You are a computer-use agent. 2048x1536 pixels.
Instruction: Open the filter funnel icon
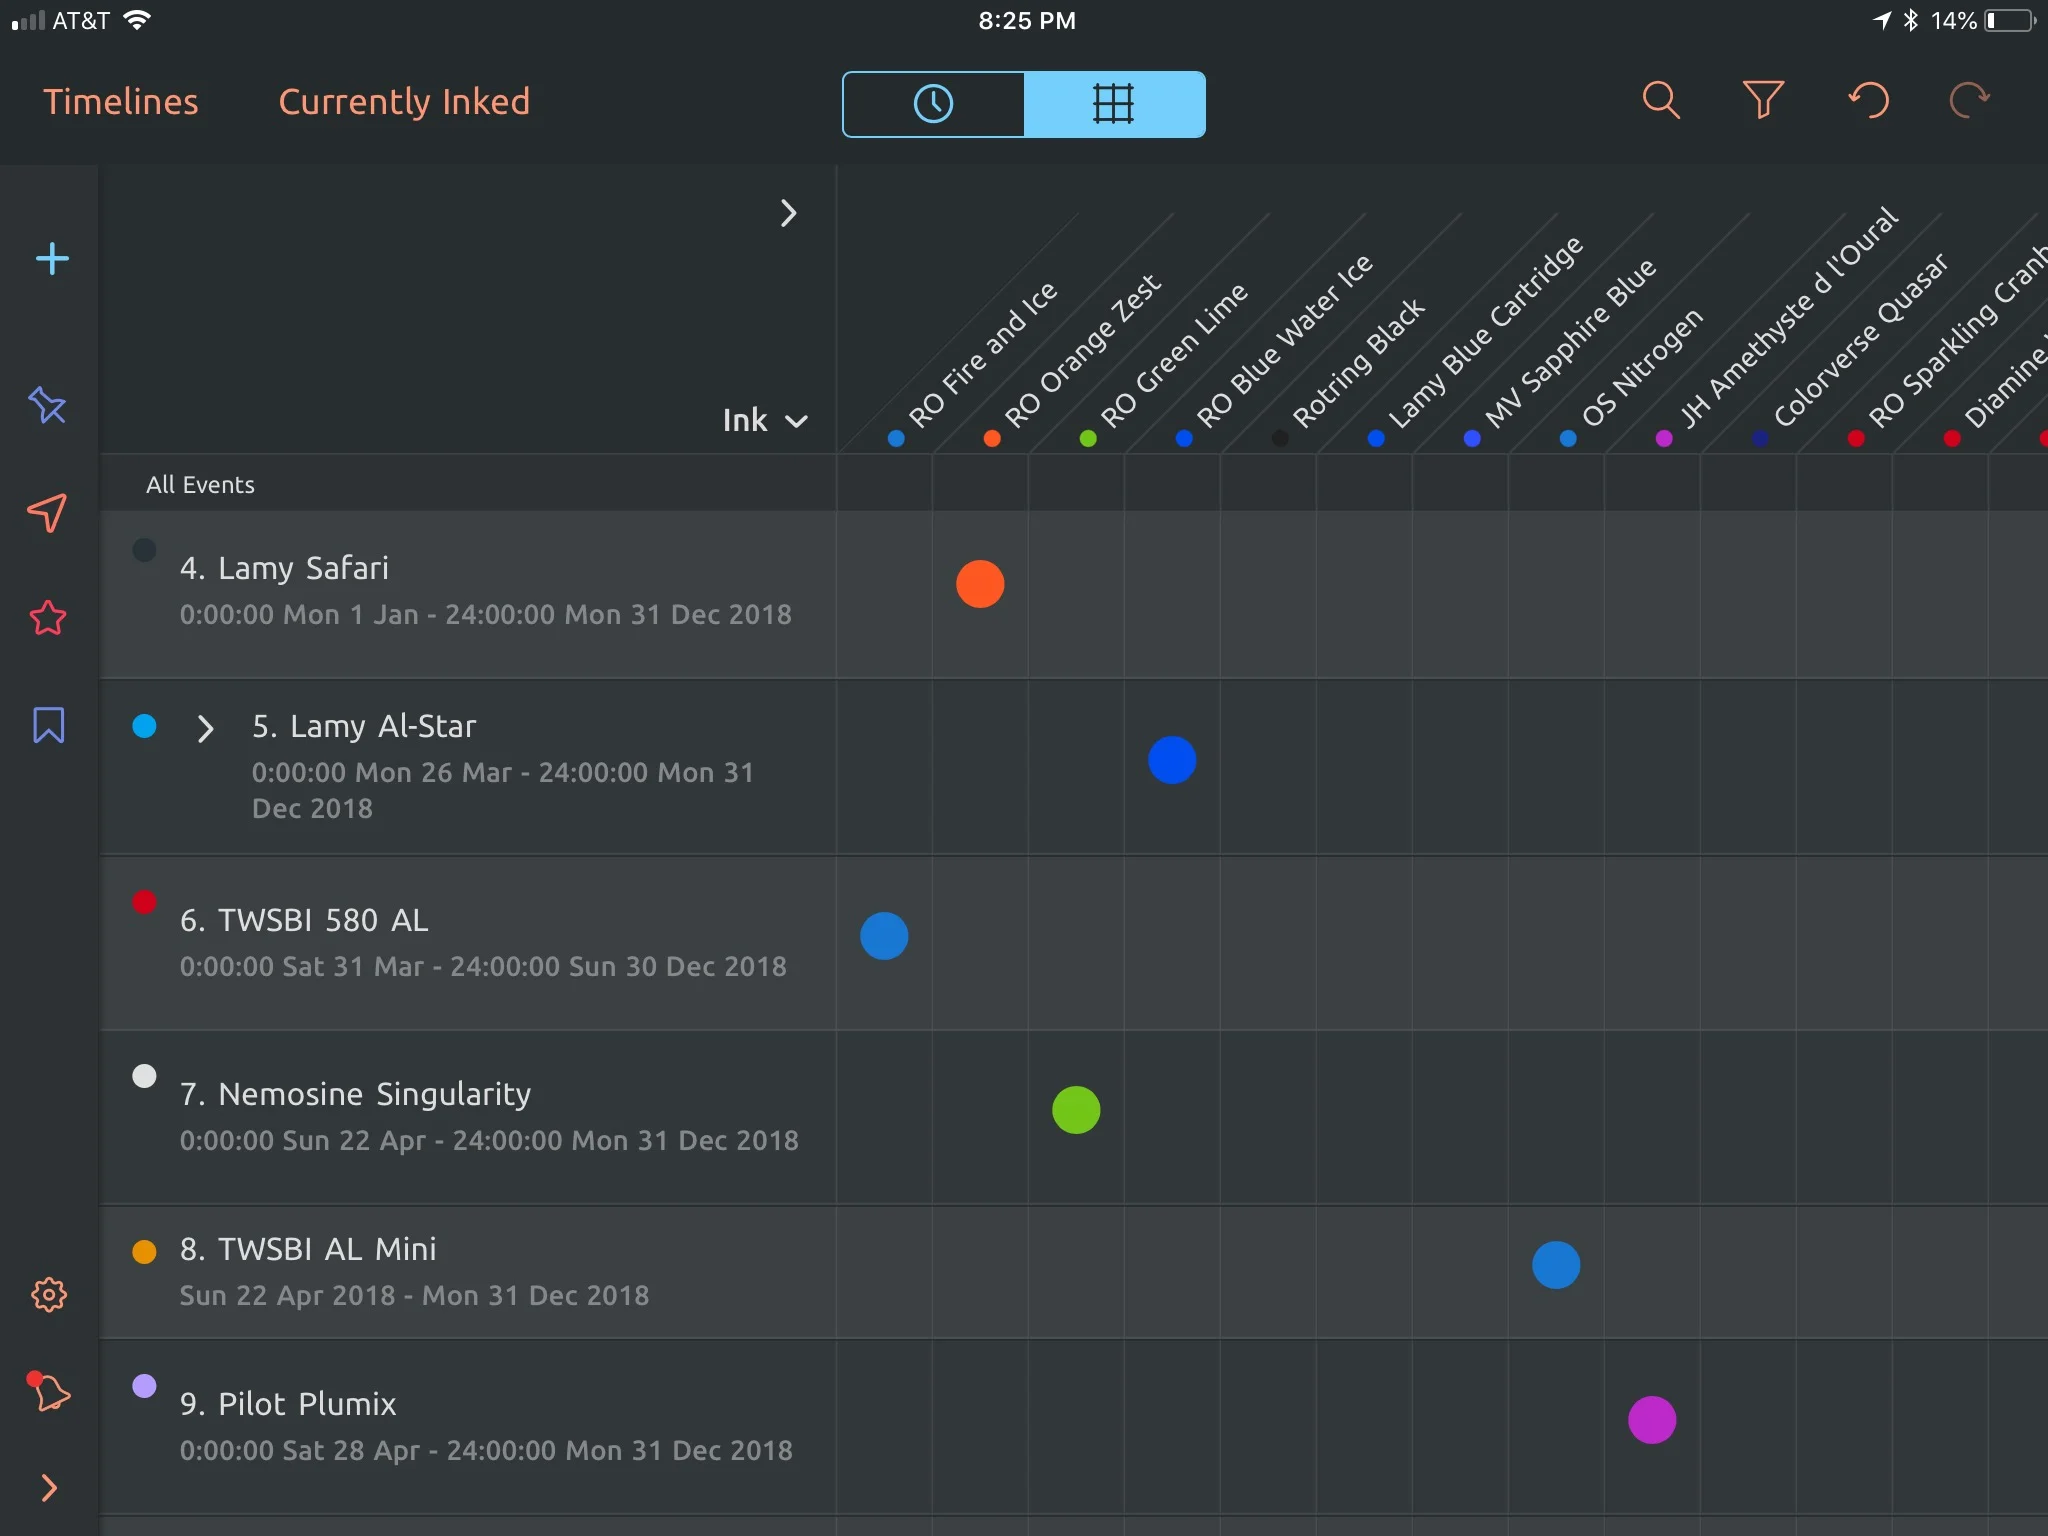[1763, 100]
